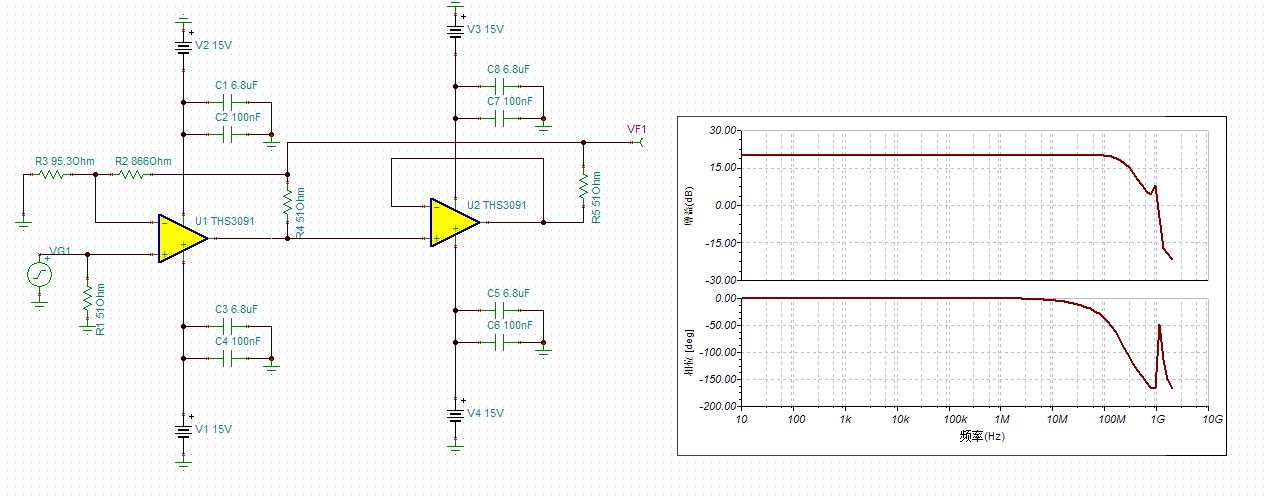Select capacitor C1 6.8uF symbol
Screen dimensions: 1267x500
229,102
